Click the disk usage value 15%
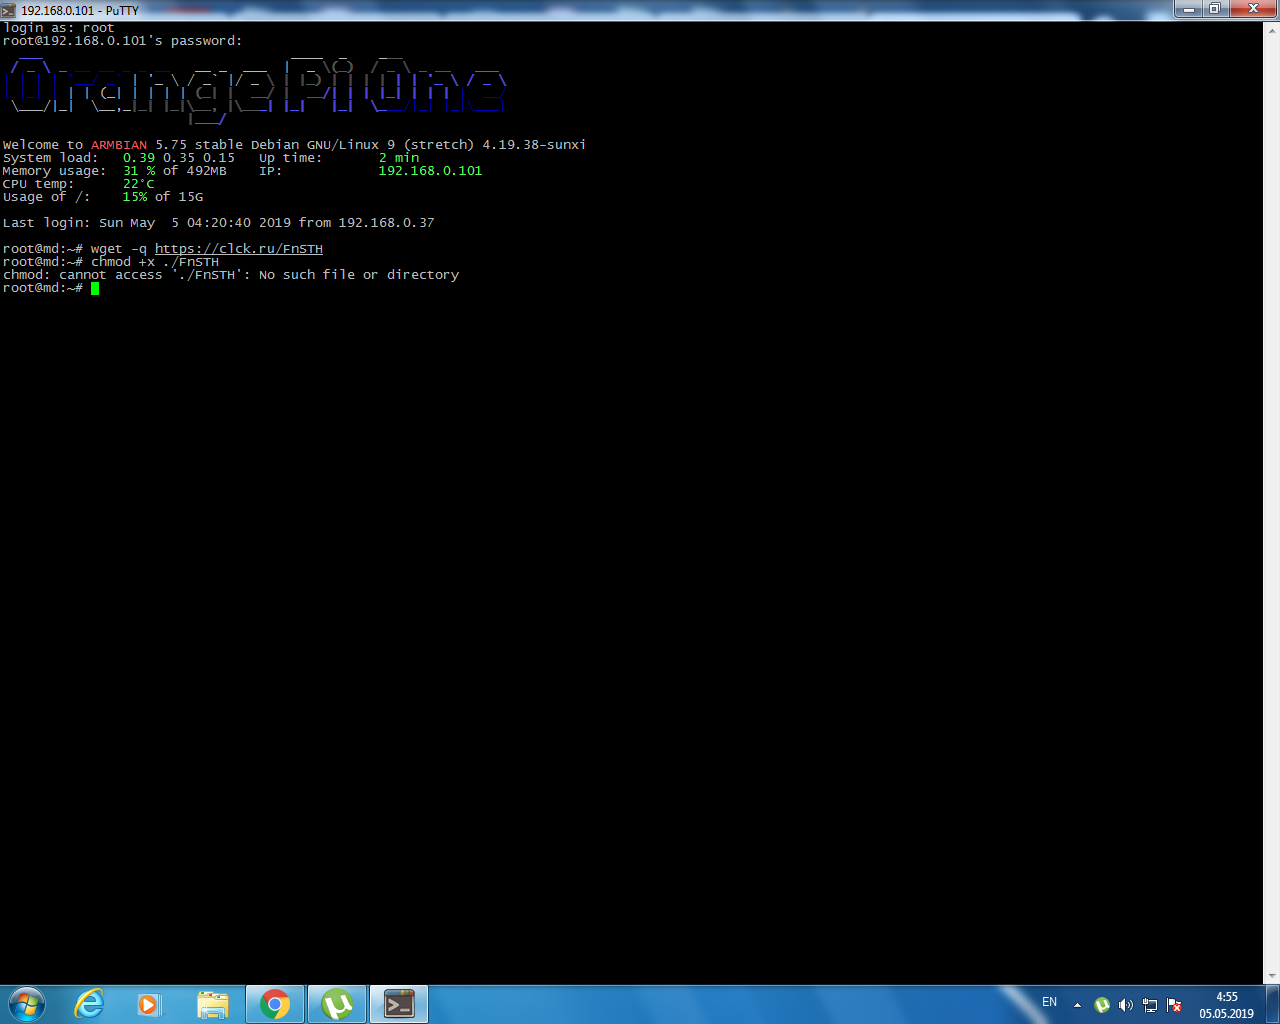The height and width of the screenshot is (1024, 1280). 135,197
